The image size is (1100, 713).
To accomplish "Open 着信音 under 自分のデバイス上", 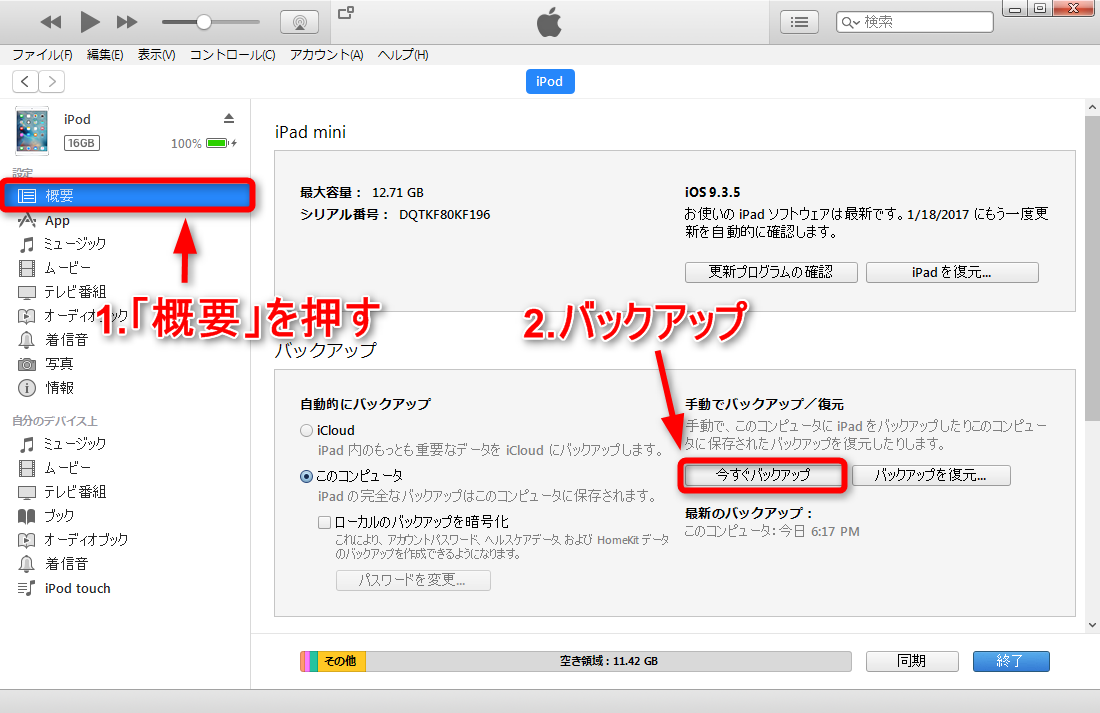I will [x=67, y=564].
